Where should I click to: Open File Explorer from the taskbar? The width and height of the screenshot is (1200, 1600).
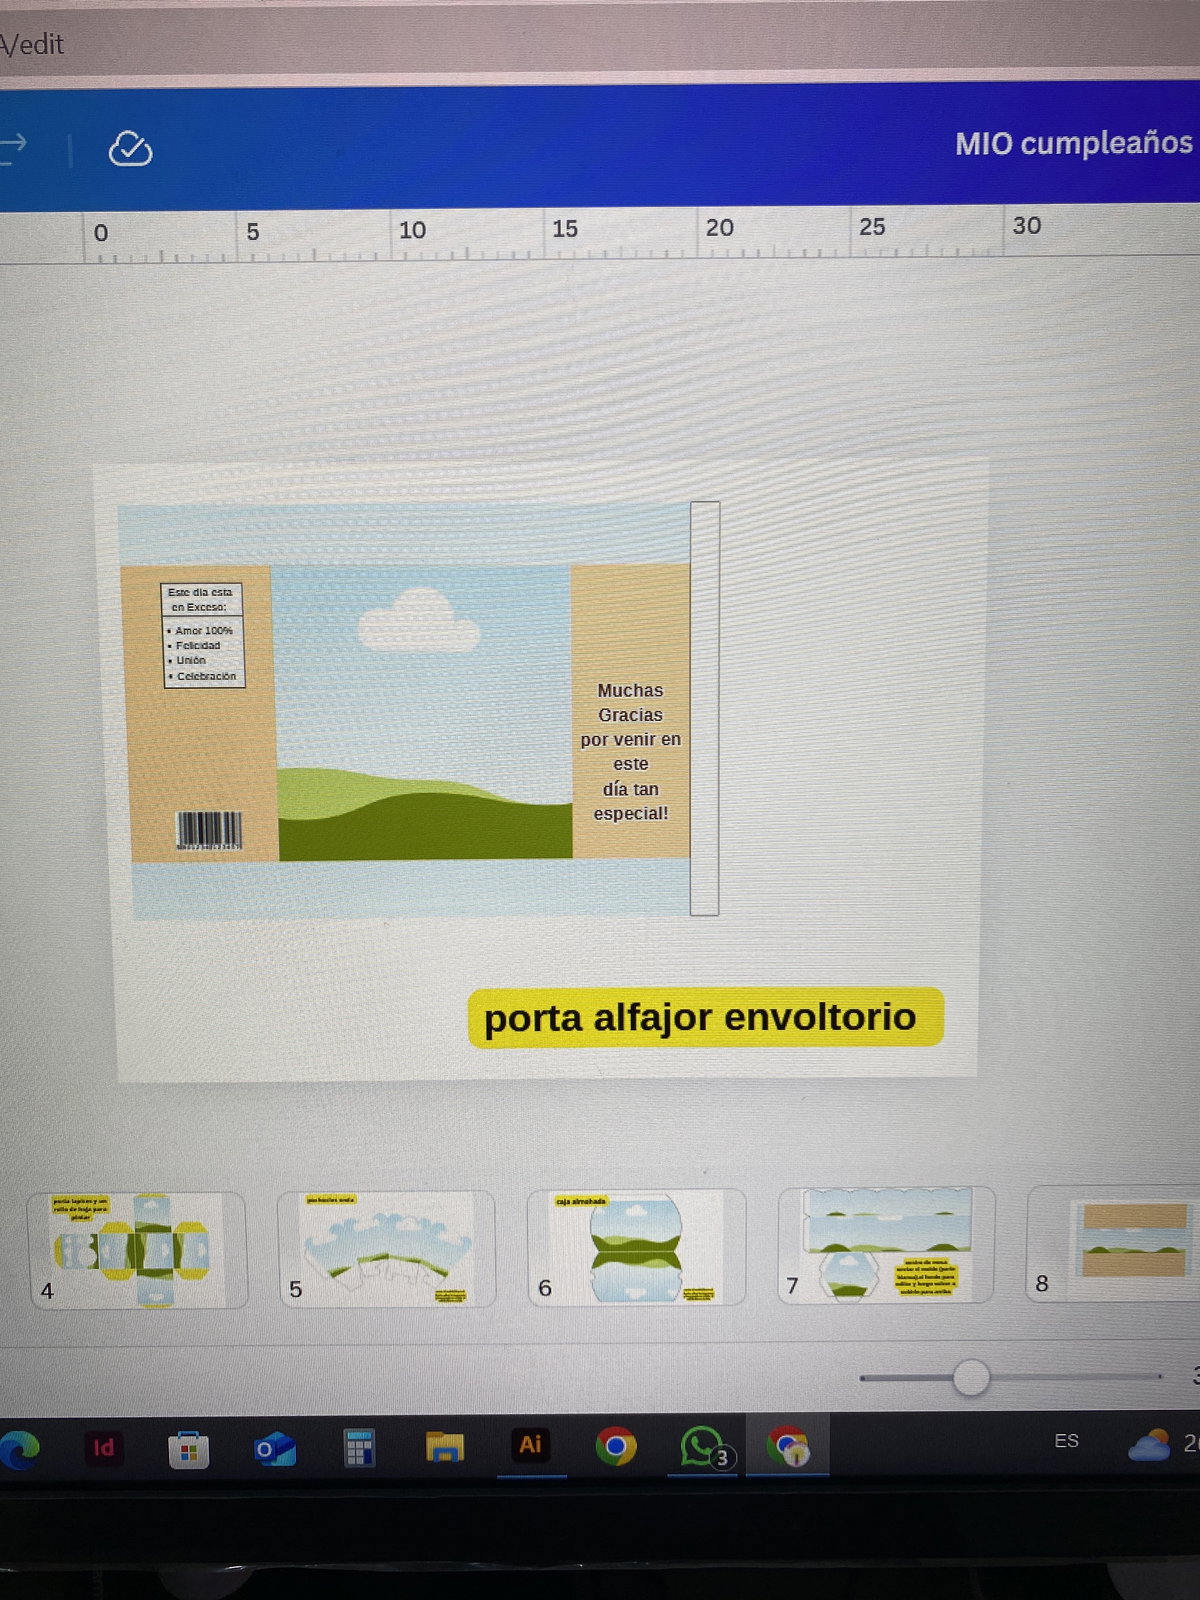tap(445, 1447)
